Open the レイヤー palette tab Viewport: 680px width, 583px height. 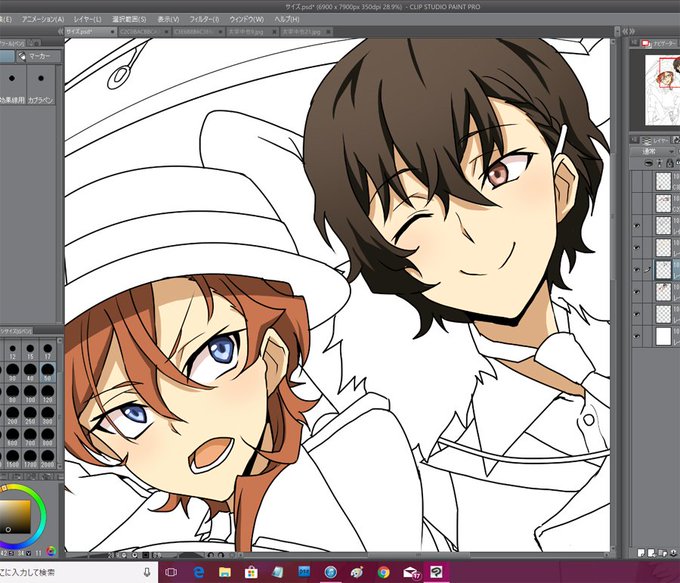pyautogui.click(x=655, y=140)
